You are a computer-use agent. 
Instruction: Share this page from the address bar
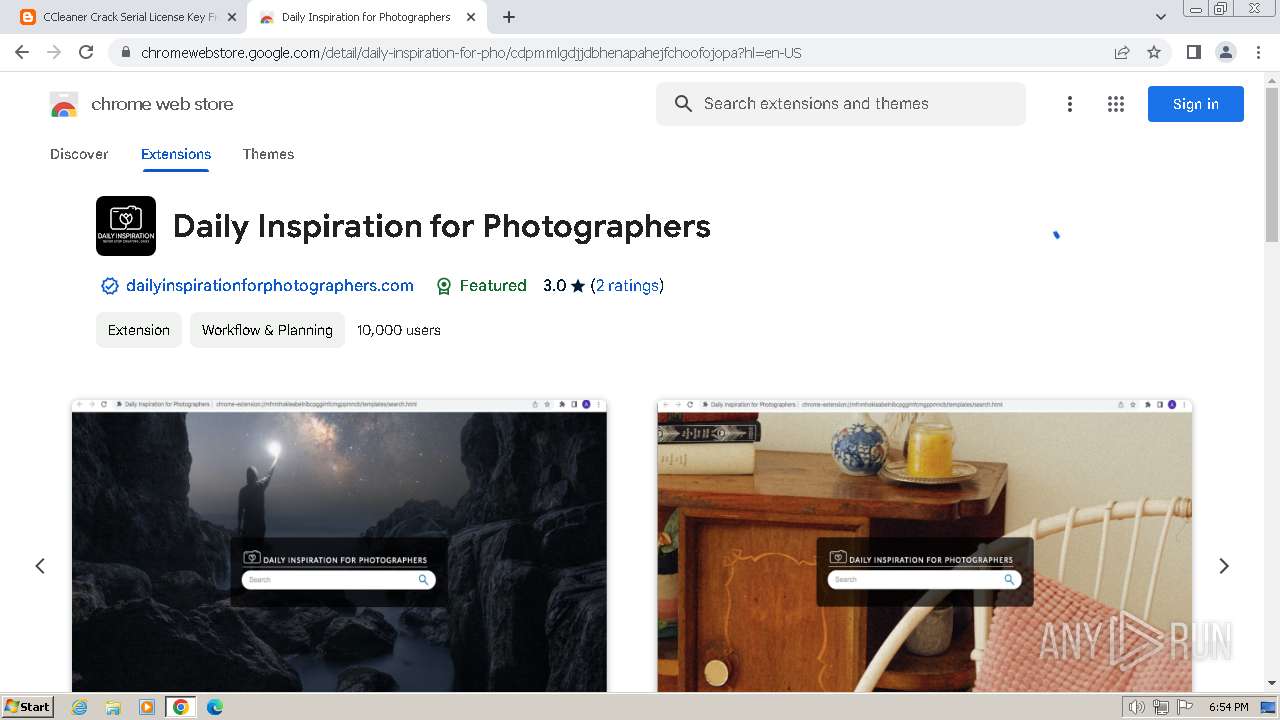coord(1122,53)
